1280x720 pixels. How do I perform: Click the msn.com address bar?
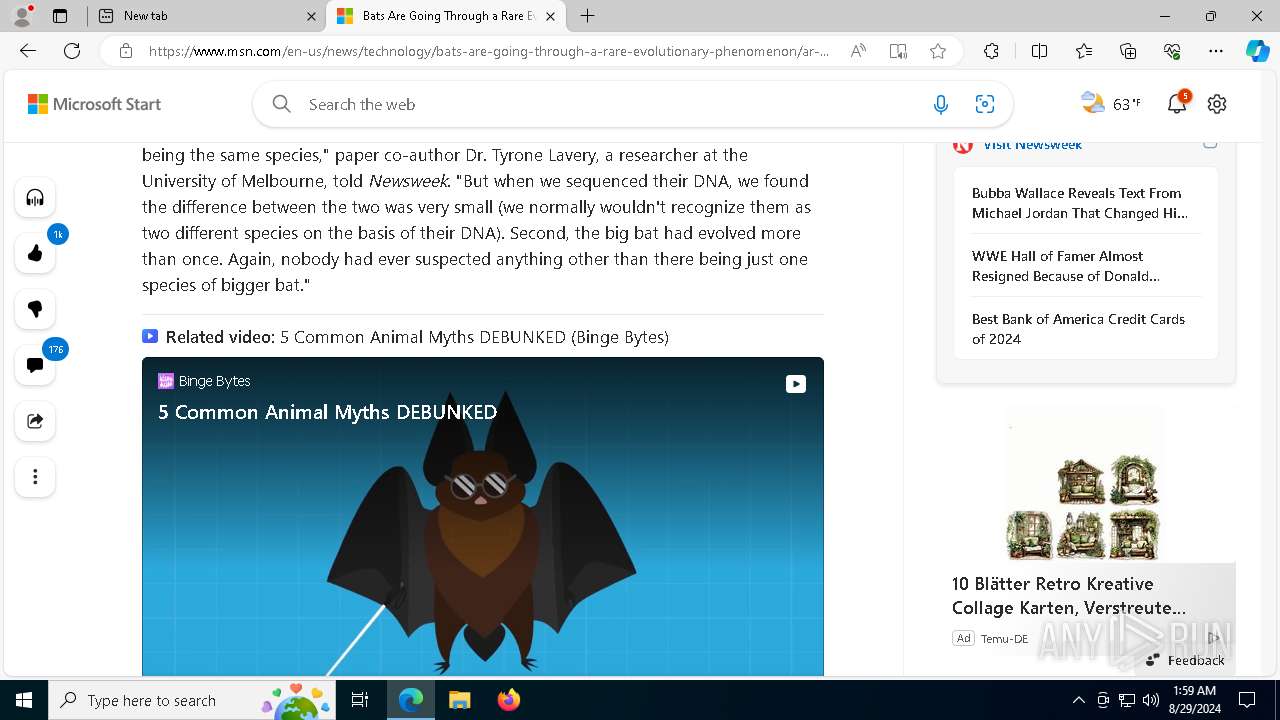pos(488,51)
